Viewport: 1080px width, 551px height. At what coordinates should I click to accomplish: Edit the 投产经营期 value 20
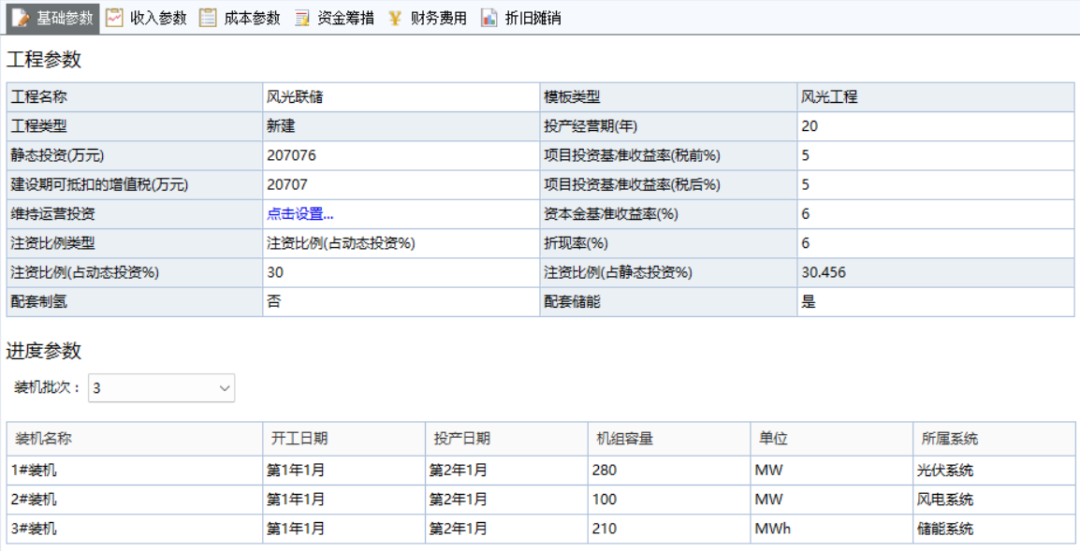936,127
